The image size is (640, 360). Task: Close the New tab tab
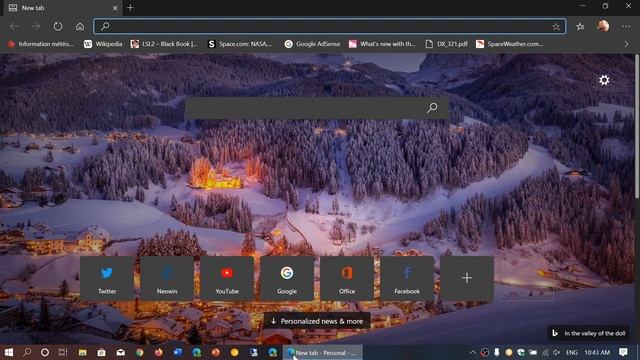coord(115,8)
